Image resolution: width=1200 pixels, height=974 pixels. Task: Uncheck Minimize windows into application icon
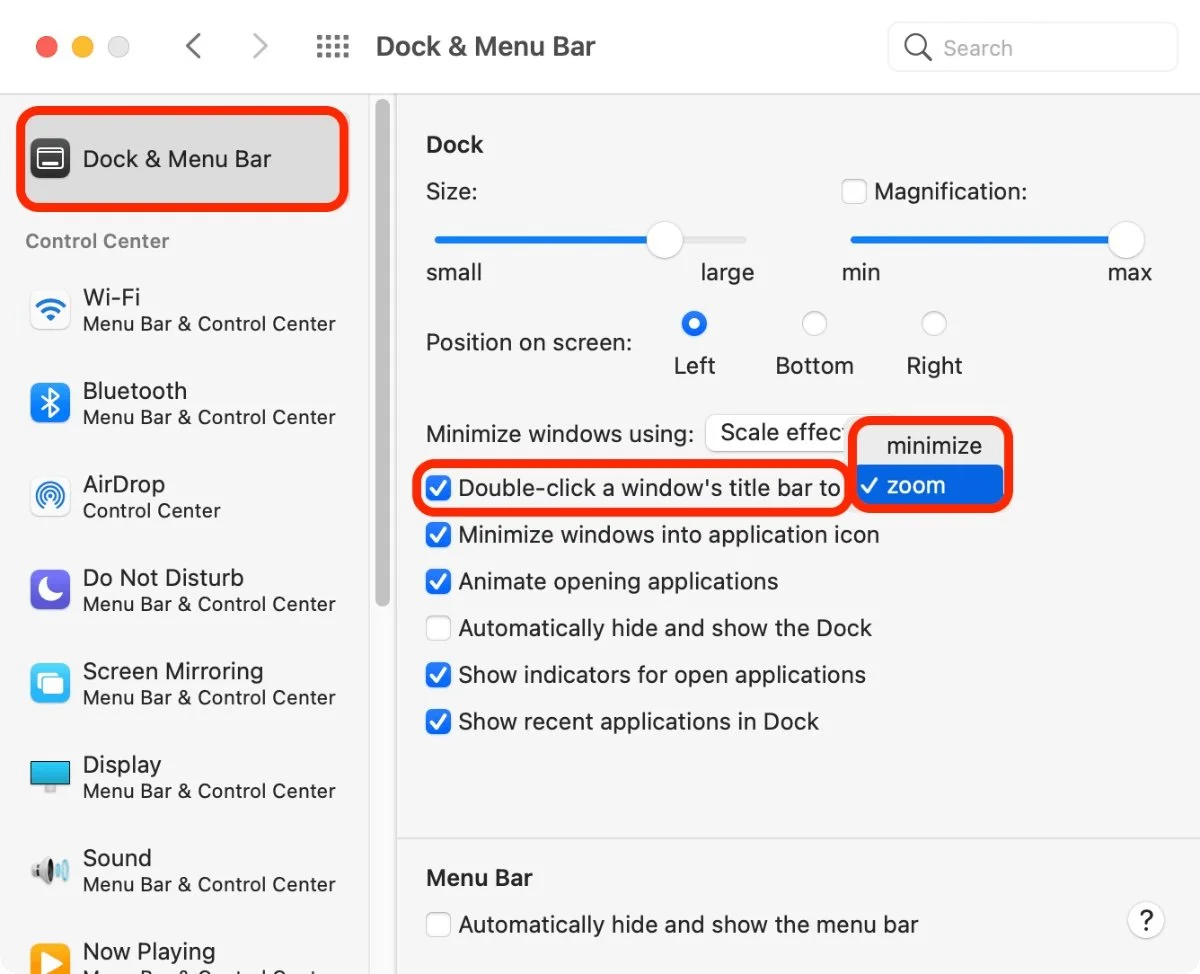coord(438,535)
